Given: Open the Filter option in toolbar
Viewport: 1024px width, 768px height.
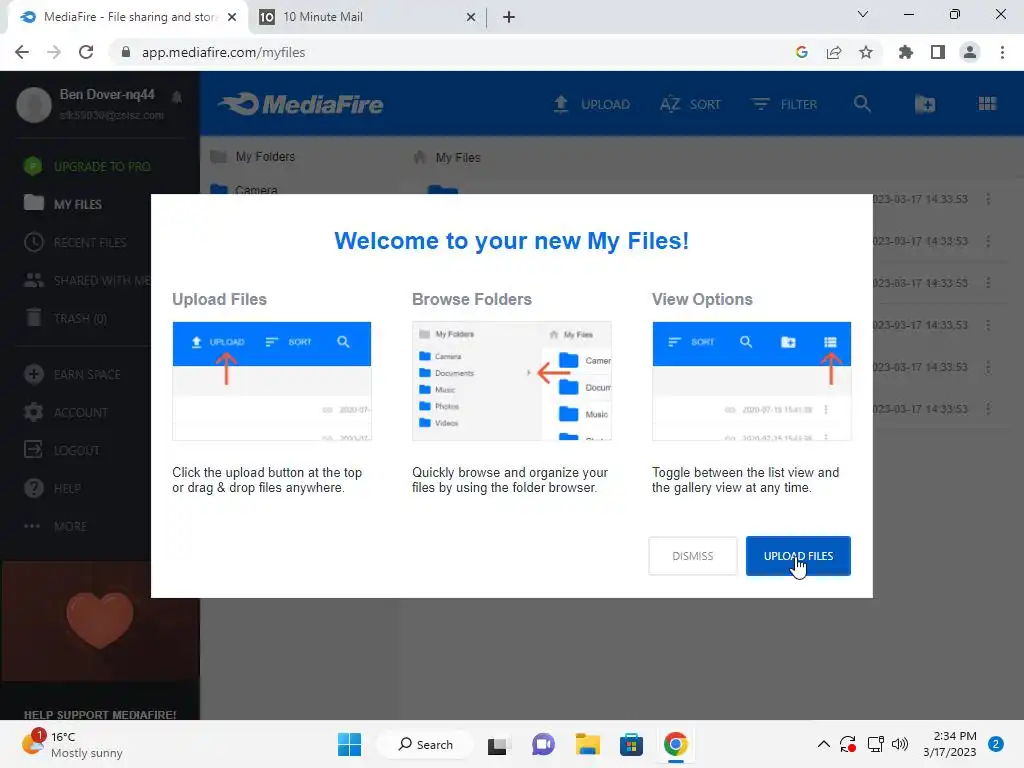Looking at the screenshot, I should pyautogui.click(x=784, y=104).
